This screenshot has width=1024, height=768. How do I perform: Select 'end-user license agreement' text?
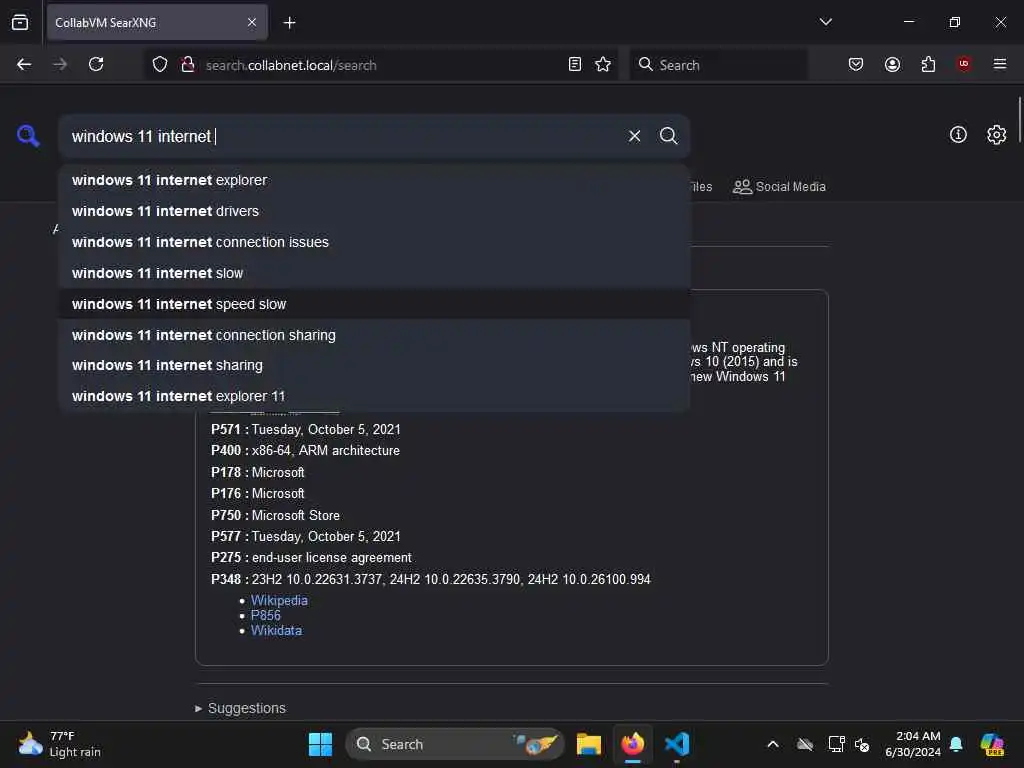pos(332,558)
